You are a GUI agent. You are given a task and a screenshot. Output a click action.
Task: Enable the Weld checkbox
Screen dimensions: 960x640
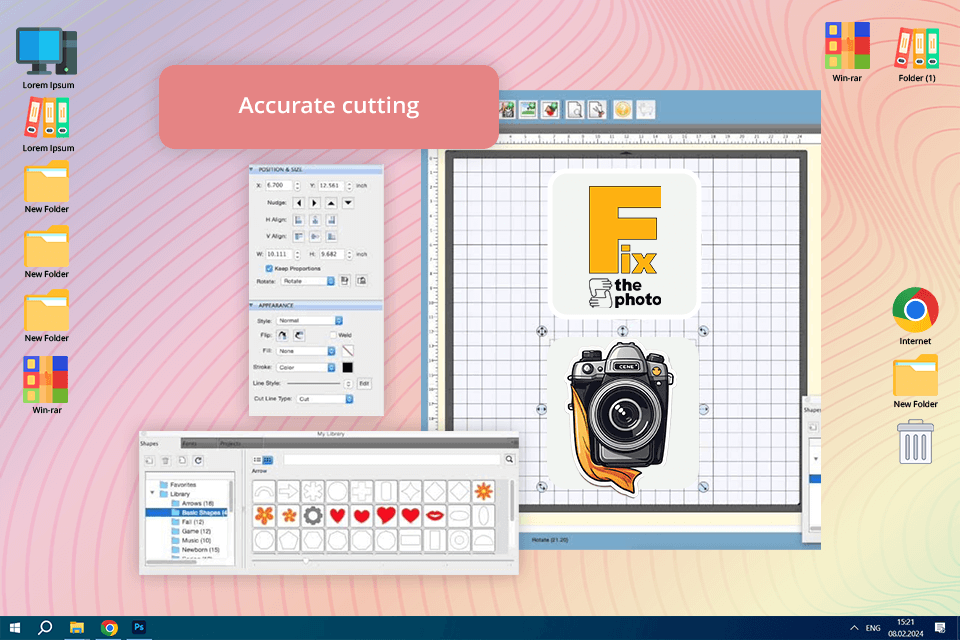(x=333, y=335)
